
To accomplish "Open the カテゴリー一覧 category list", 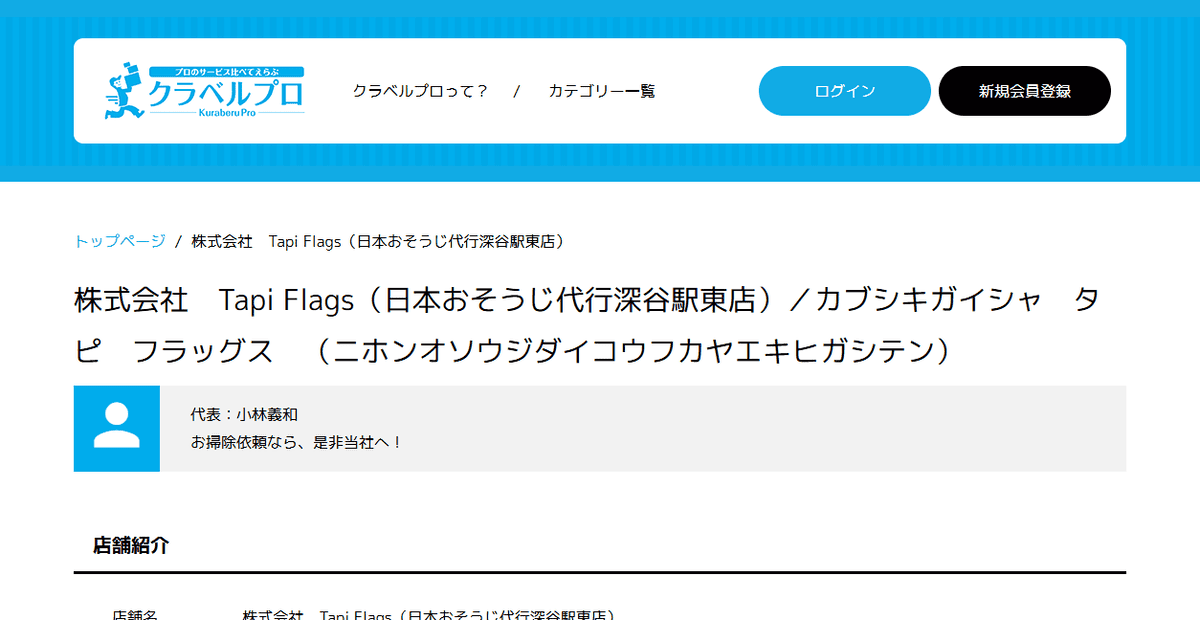I will click(x=601, y=91).
